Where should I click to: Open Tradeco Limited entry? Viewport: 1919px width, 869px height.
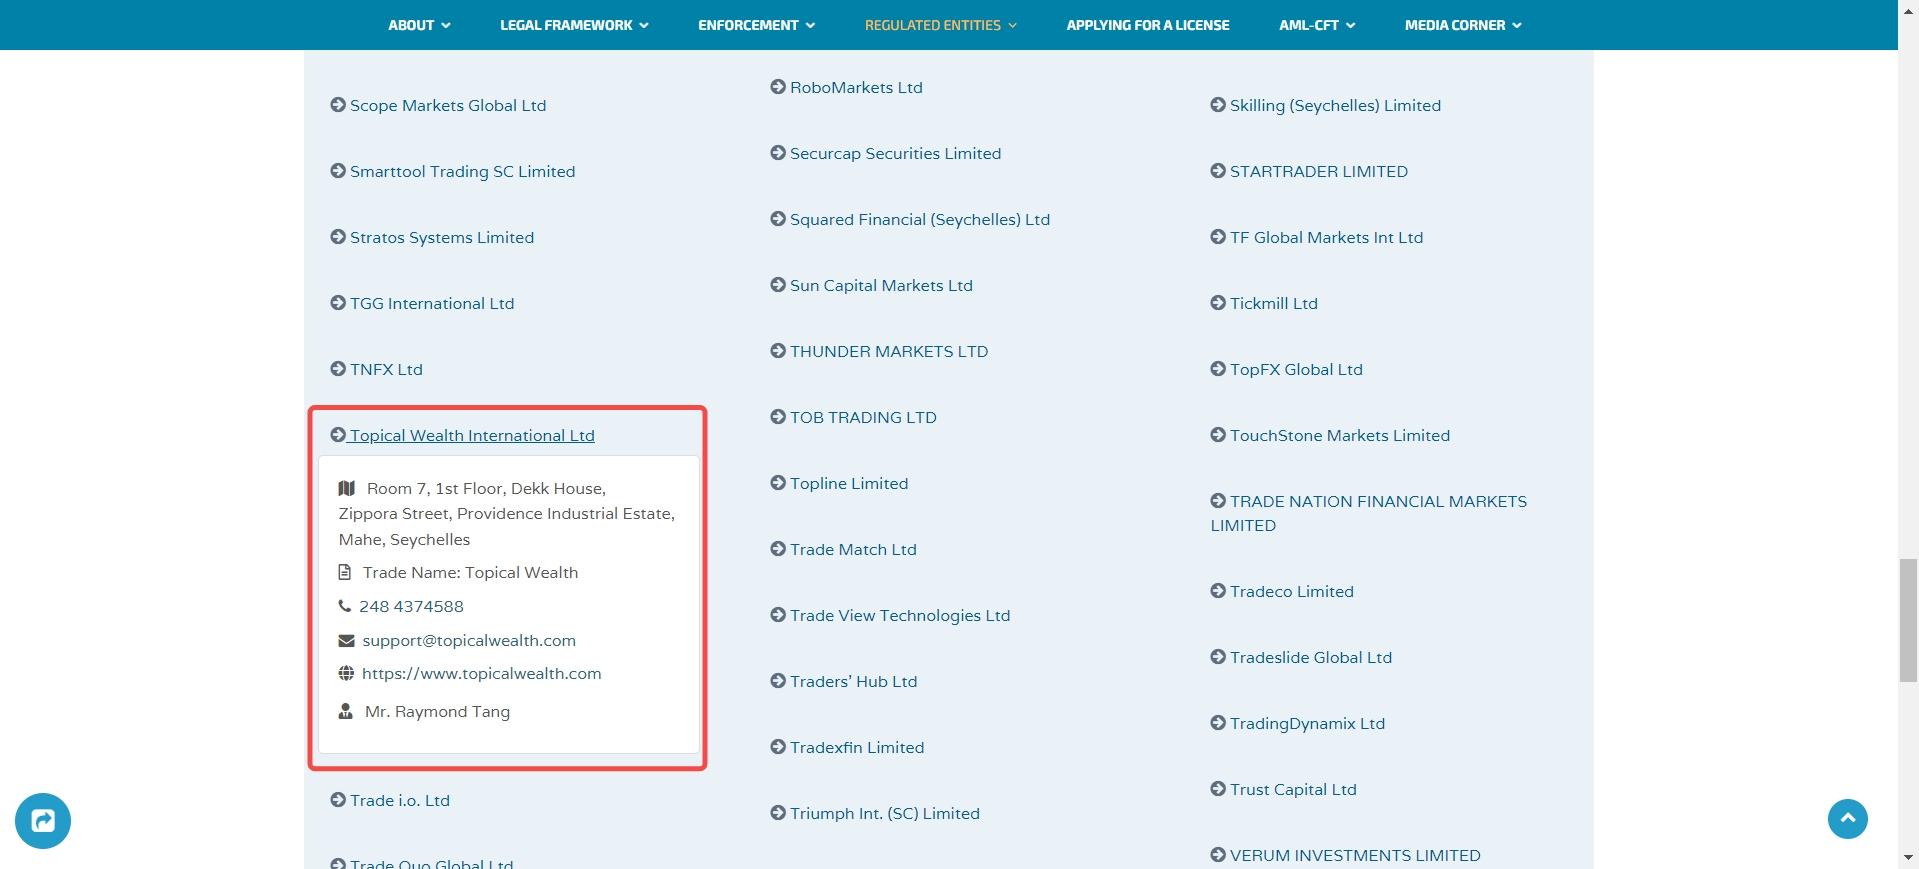tap(1282, 591)
